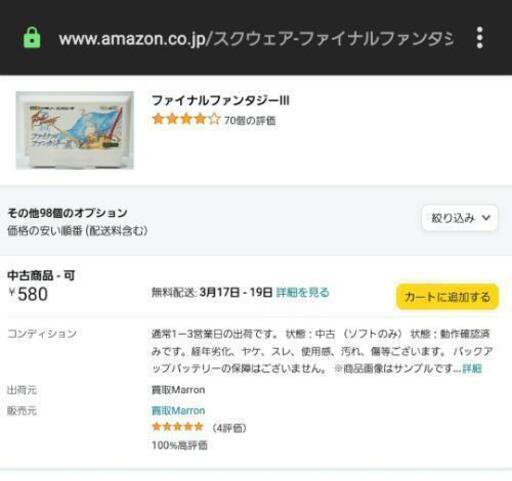Viewport: 512px width, 481px height.
Task: Expand the 絞り込み filter dropdown
Action: point(460,218)
